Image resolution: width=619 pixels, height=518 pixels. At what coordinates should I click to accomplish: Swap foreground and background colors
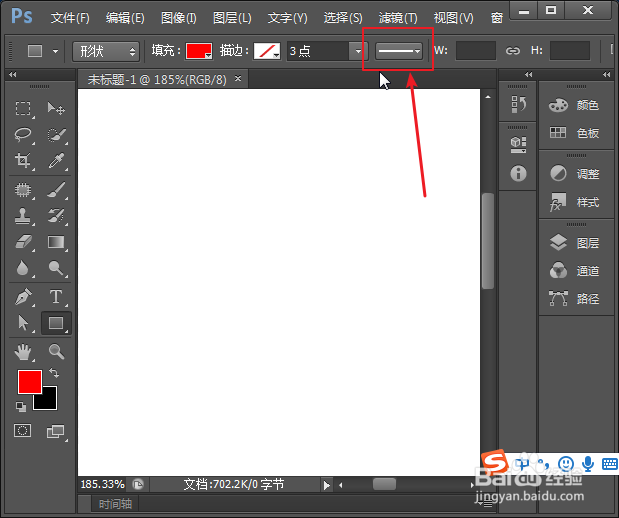pos(54,373)
